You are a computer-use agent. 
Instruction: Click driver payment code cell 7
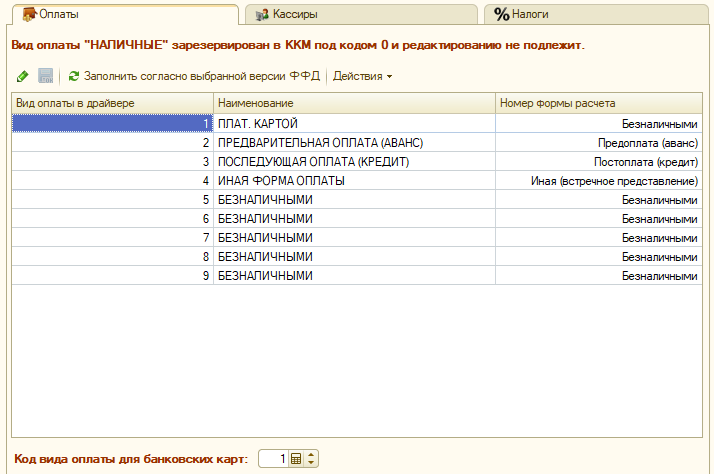click(112, 238)
